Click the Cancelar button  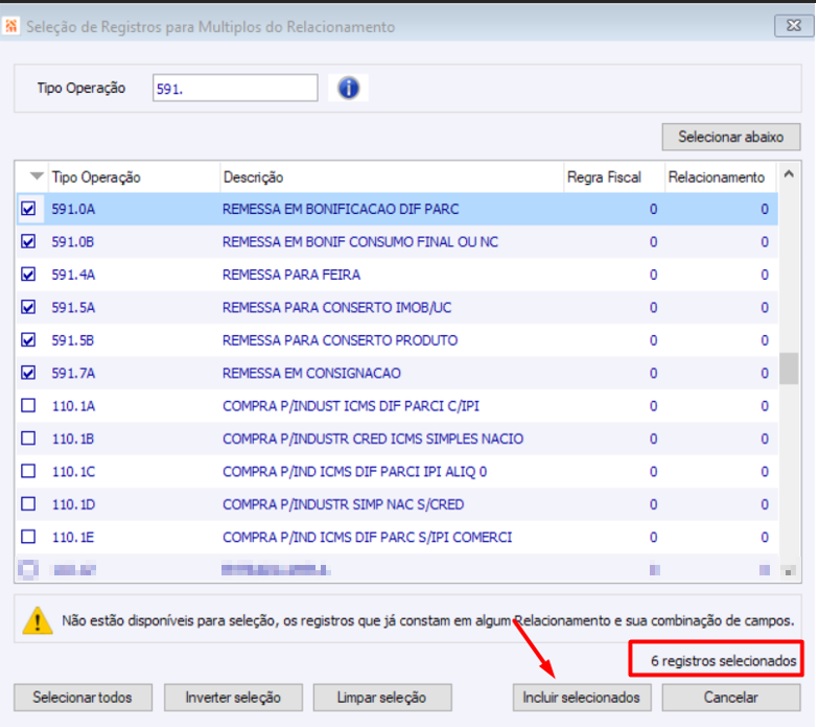coord(731,697)
